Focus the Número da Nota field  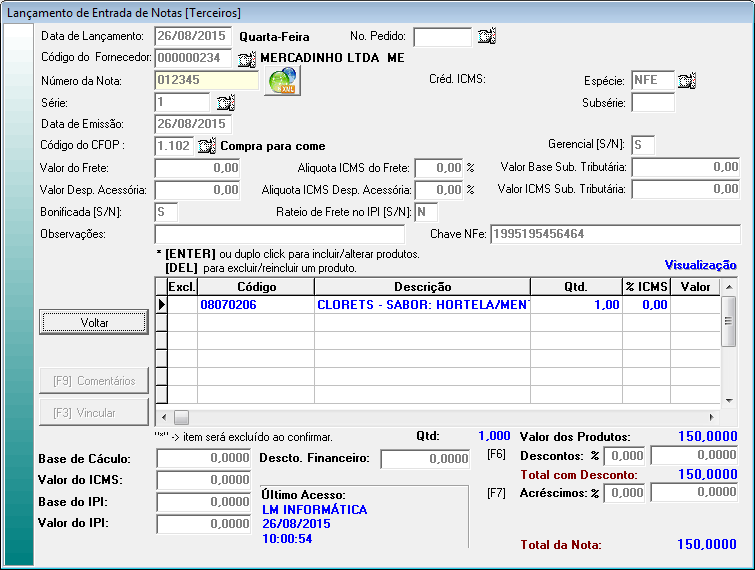pos(206,80)
